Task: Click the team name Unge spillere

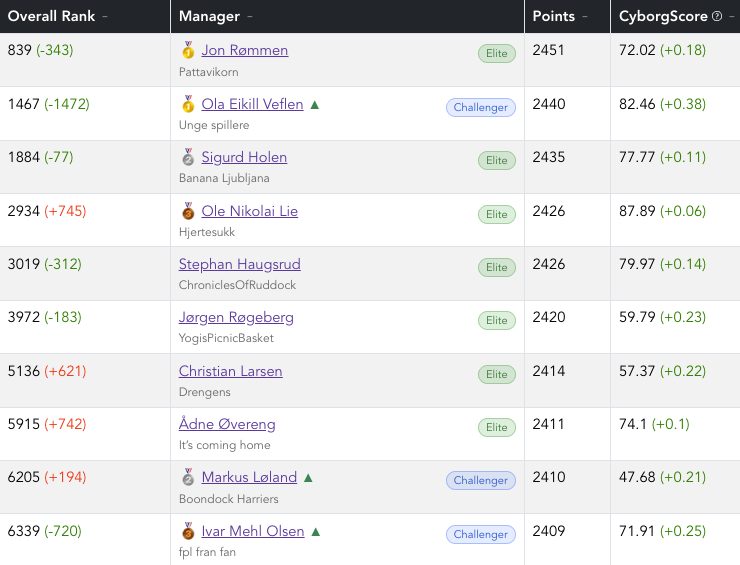Action: [214, 126]
